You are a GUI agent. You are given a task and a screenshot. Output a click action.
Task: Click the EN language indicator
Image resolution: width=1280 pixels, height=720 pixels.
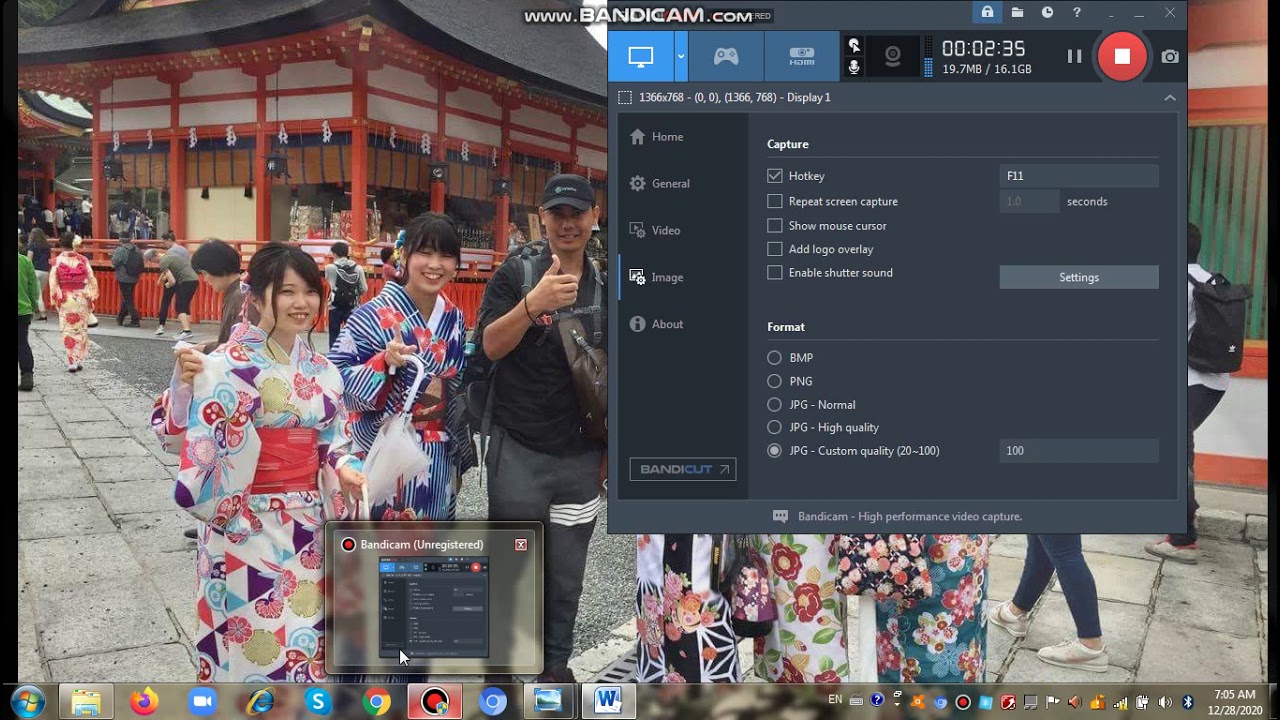(835, 700)
